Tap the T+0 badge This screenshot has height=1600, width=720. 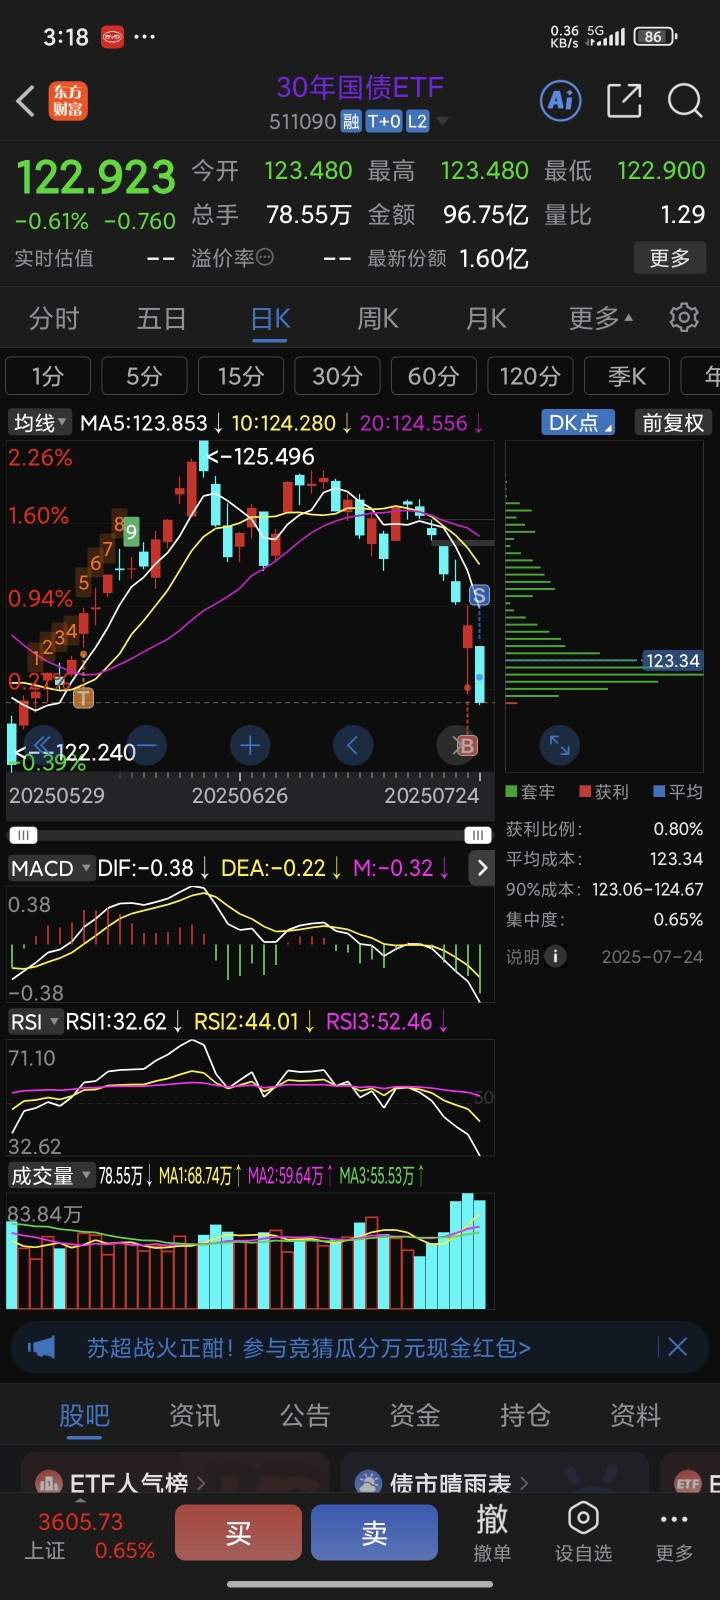pos(384,122)
